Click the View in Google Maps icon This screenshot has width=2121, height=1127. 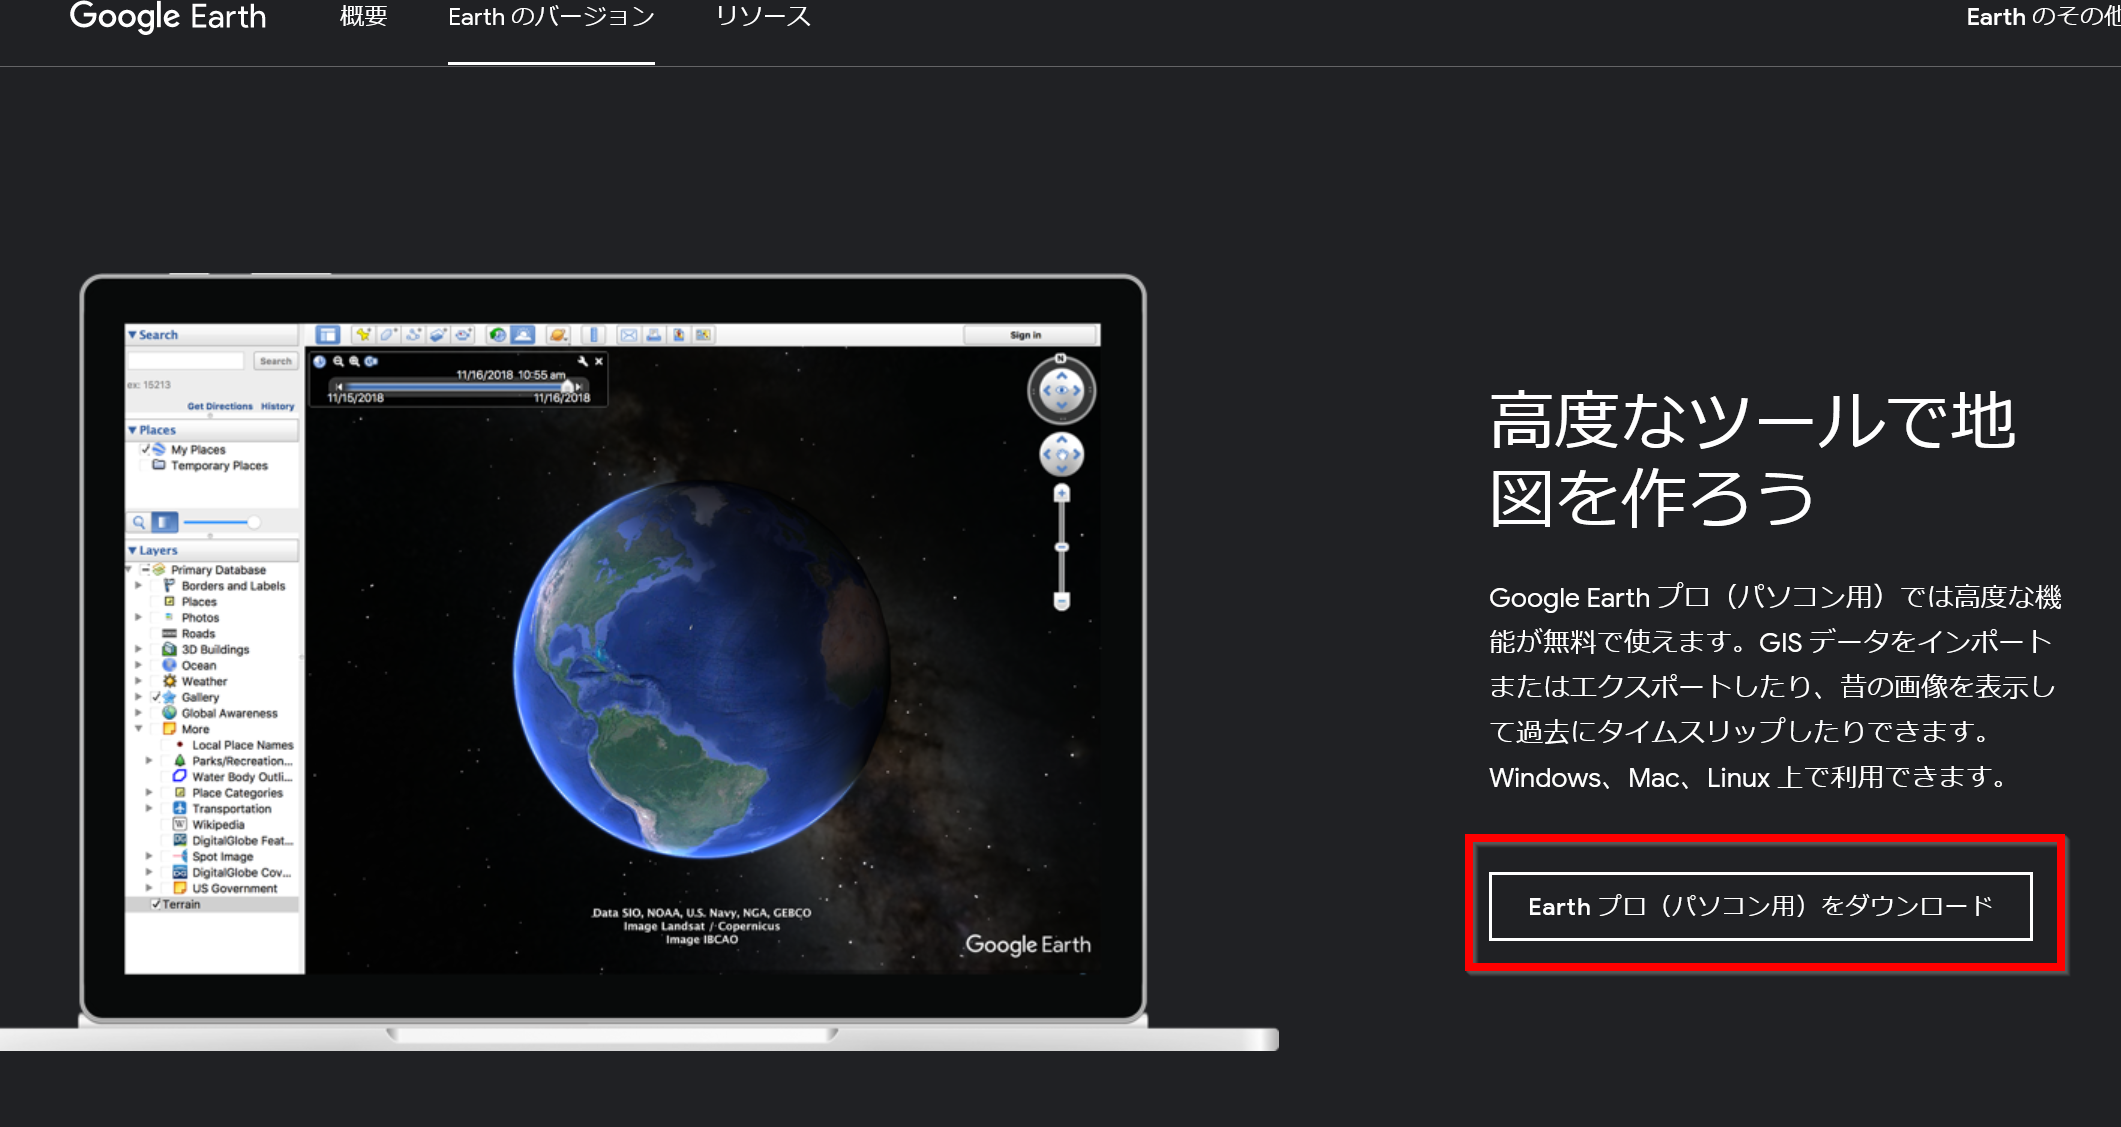pyautogui.click(x=704, y=335)
